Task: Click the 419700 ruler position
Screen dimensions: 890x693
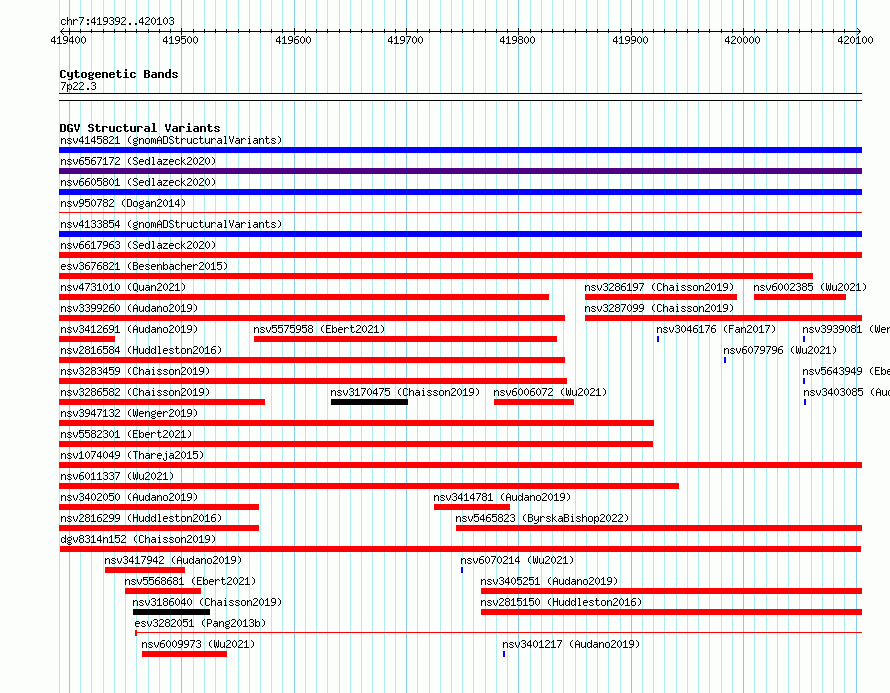Action: [x=405, y=40]
